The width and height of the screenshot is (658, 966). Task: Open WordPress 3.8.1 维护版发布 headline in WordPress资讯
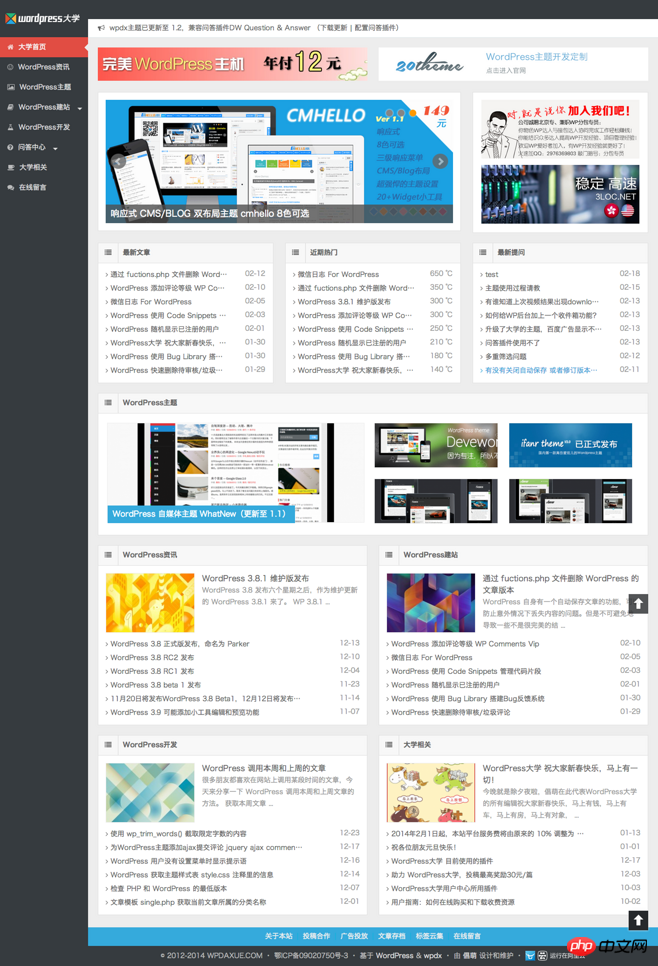point(255,578)
